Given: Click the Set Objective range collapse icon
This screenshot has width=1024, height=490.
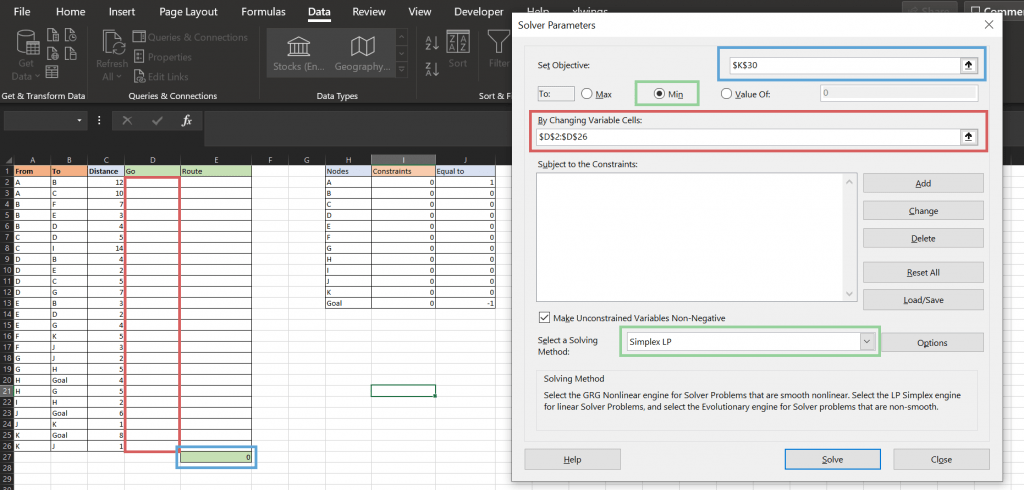Looking at the screenshot, I should (968, 65).
